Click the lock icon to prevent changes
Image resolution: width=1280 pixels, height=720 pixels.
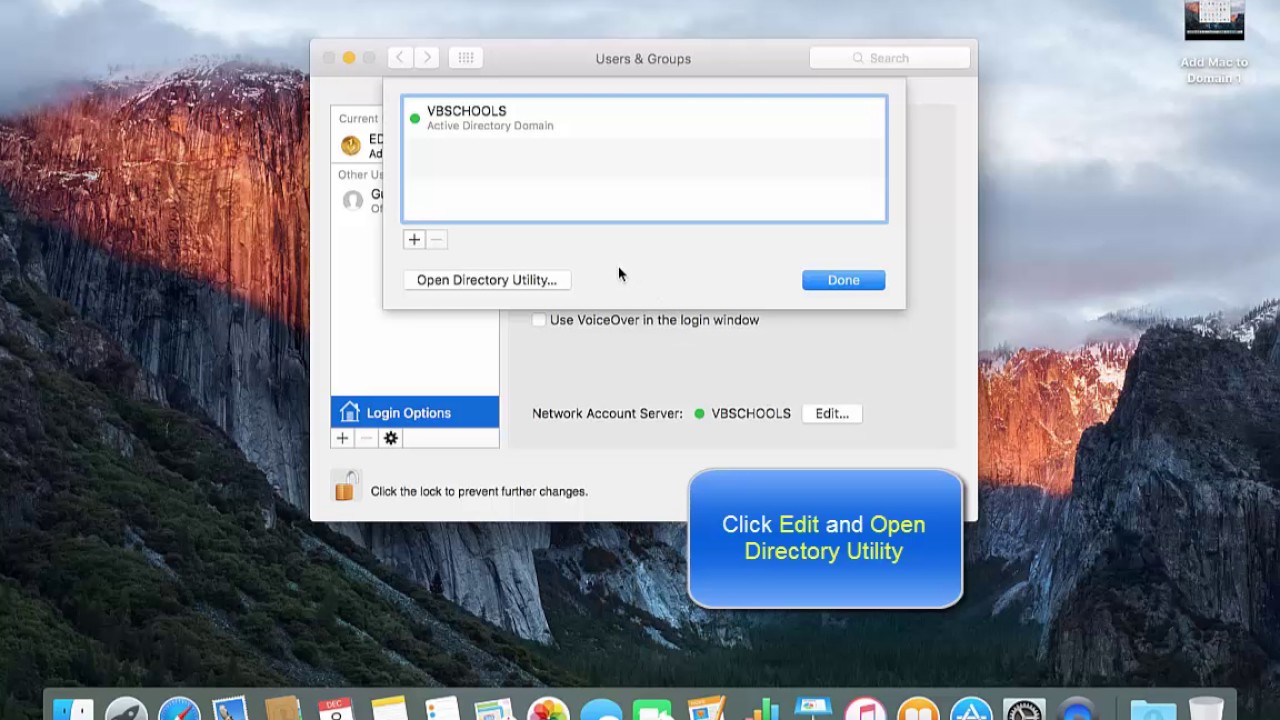(x=345, y=487)
